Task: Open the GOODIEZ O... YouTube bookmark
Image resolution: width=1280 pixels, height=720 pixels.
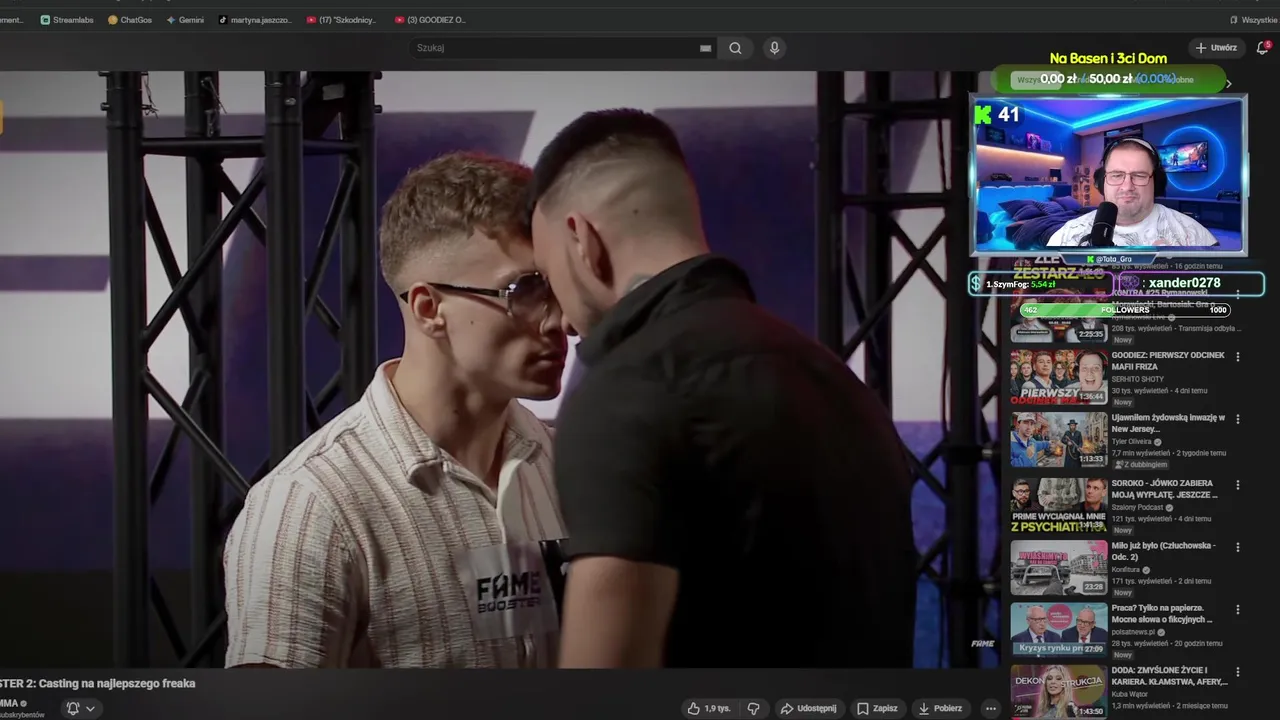Action: point(430,20)
